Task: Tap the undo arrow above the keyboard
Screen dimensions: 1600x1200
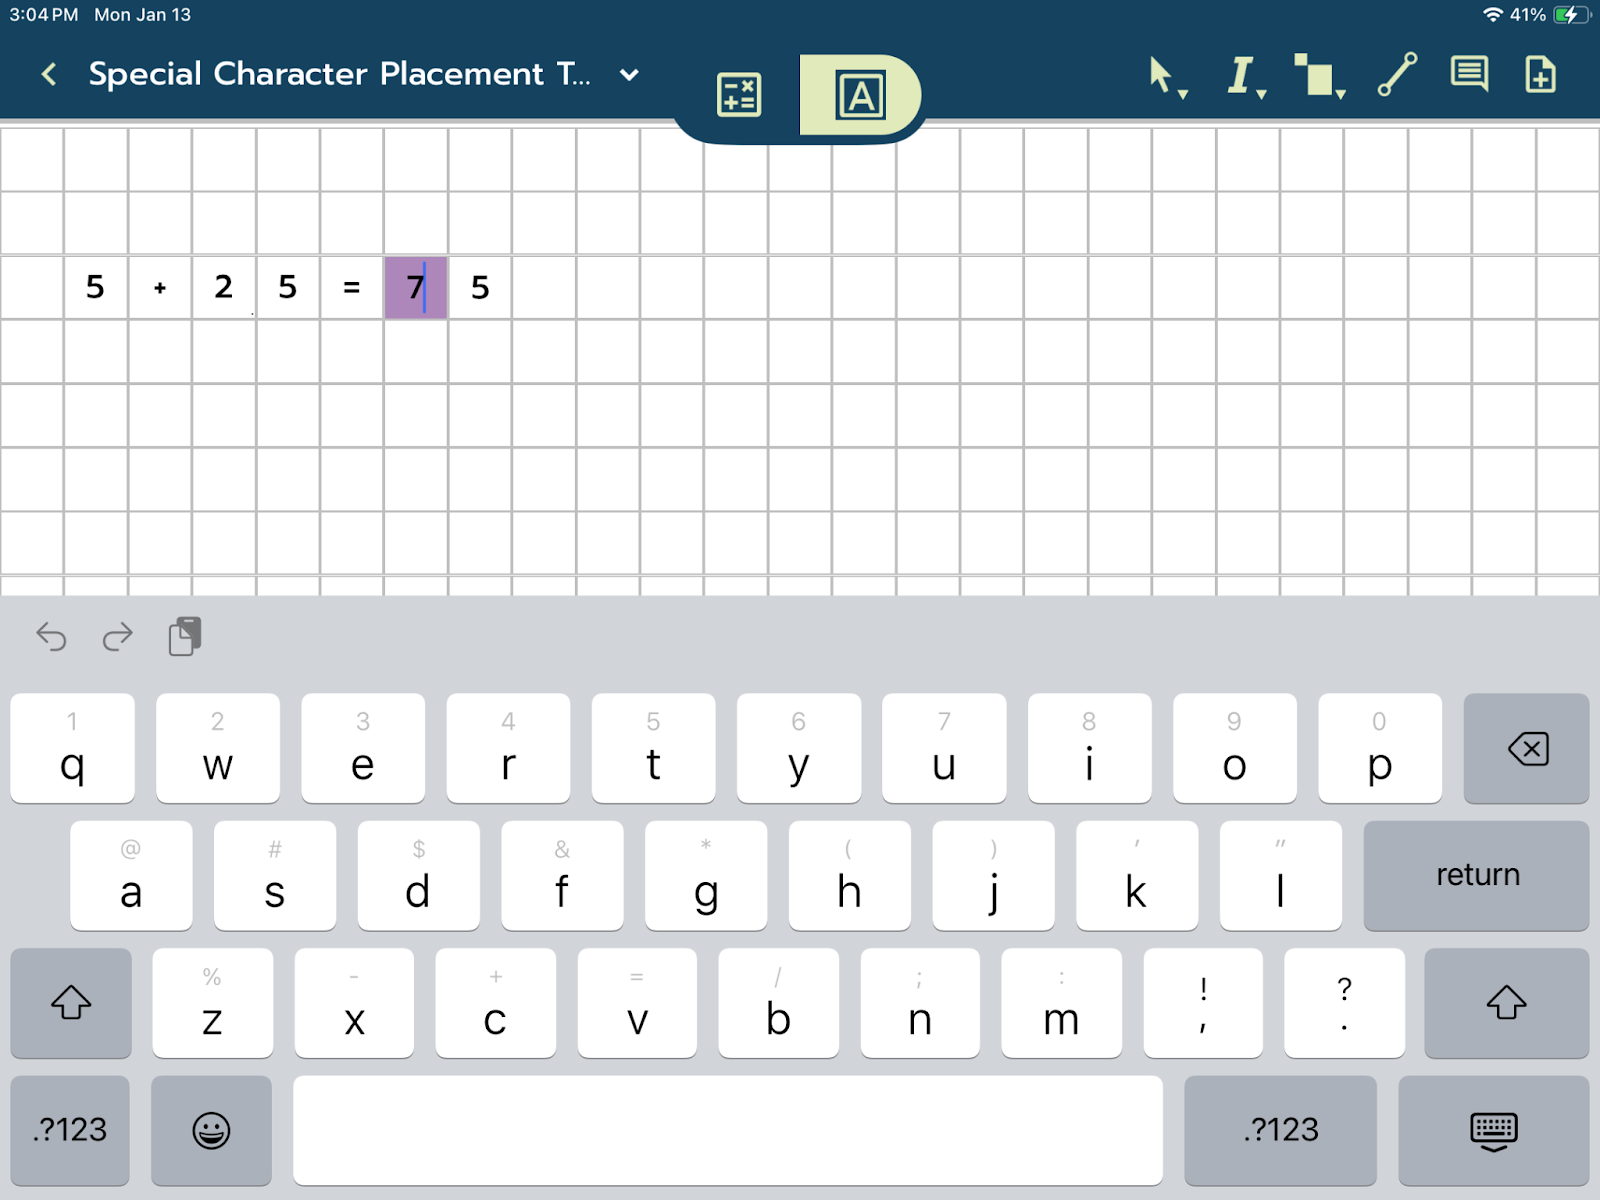Action: click(51, 637)
